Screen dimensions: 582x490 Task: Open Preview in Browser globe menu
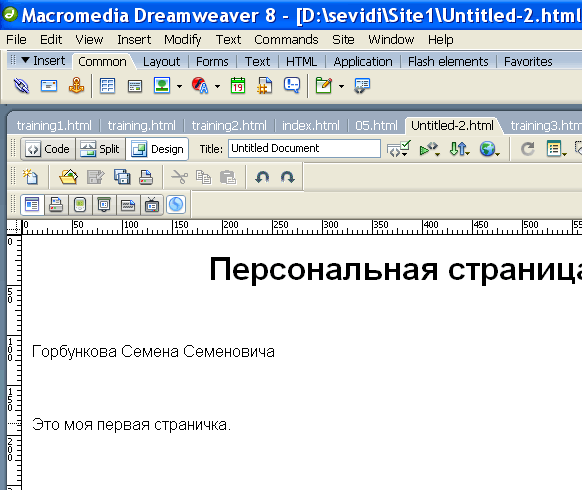[490, 148]
